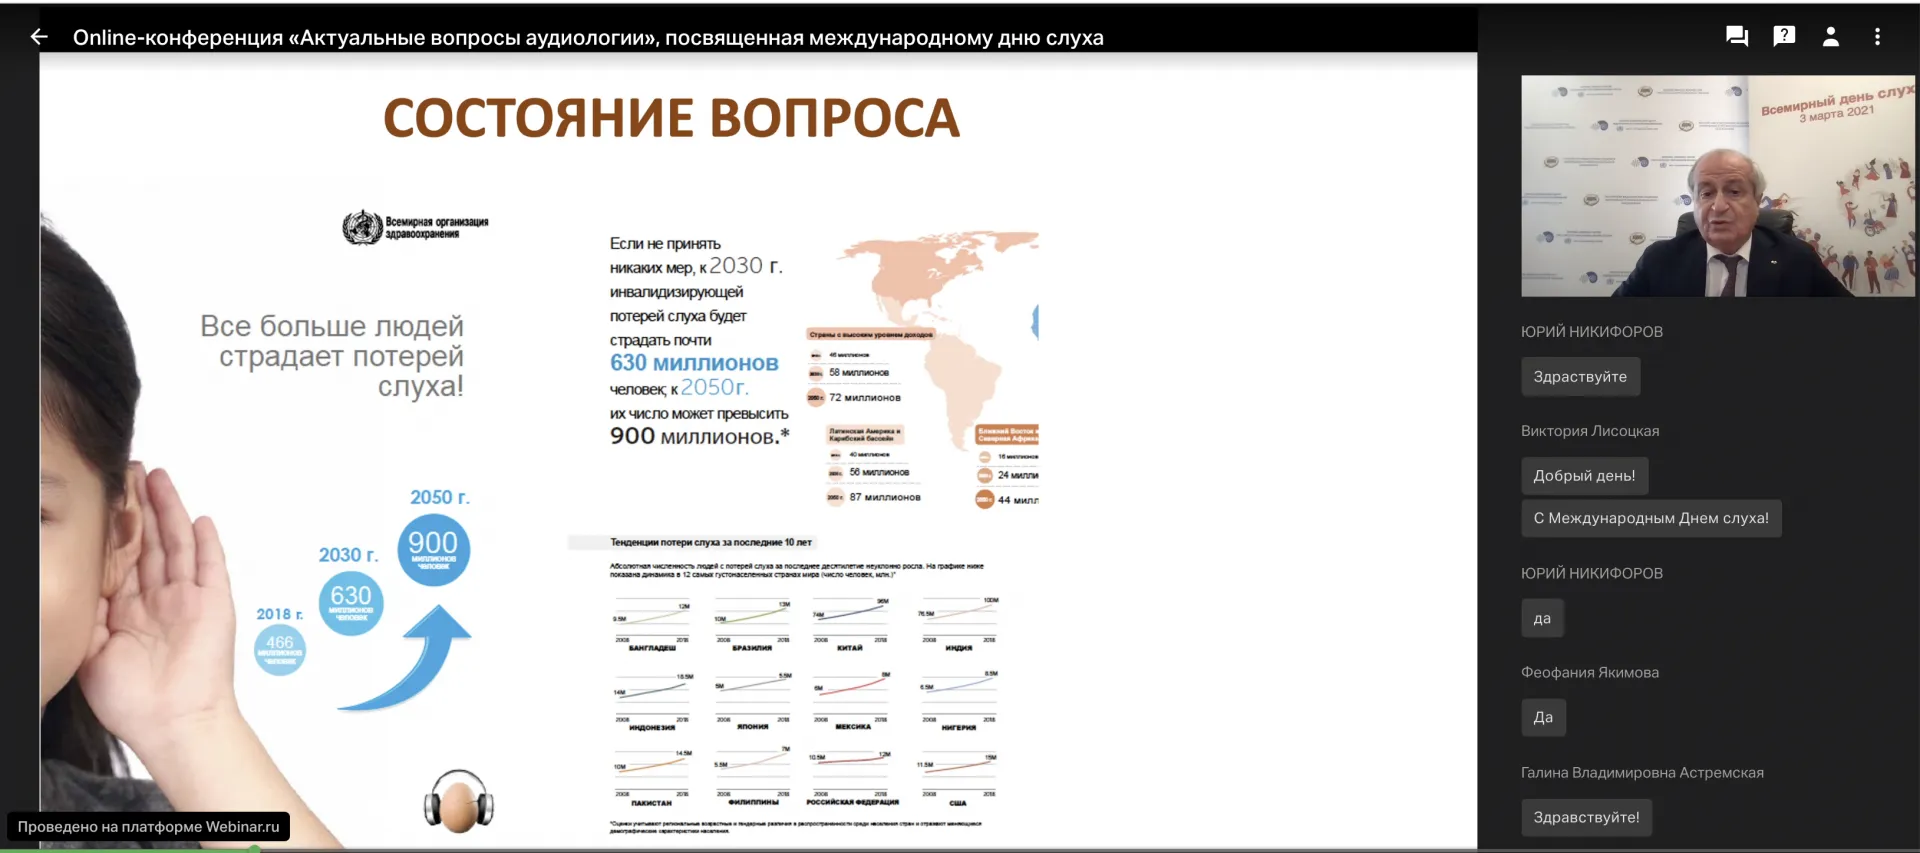Click the presenter video thumbnail
1920x853 pixels.
(1718, 186)
